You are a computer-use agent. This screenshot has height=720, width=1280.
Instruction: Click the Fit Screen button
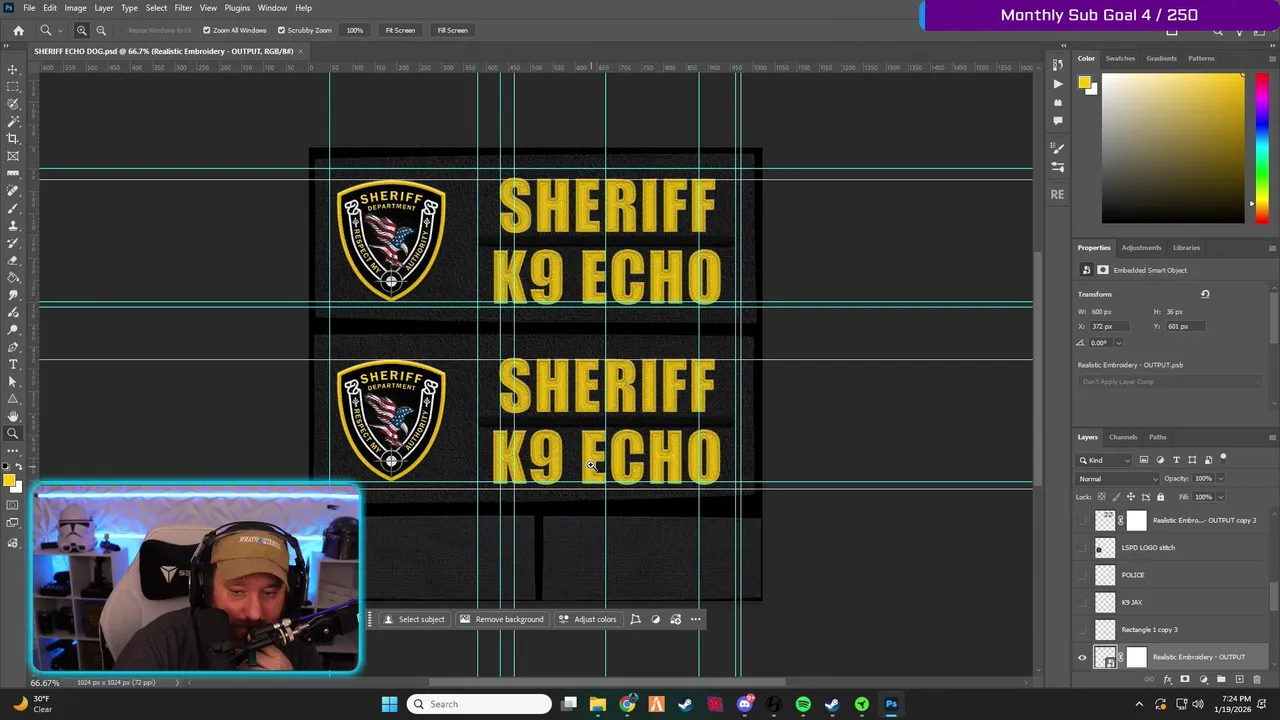[400, 30]
